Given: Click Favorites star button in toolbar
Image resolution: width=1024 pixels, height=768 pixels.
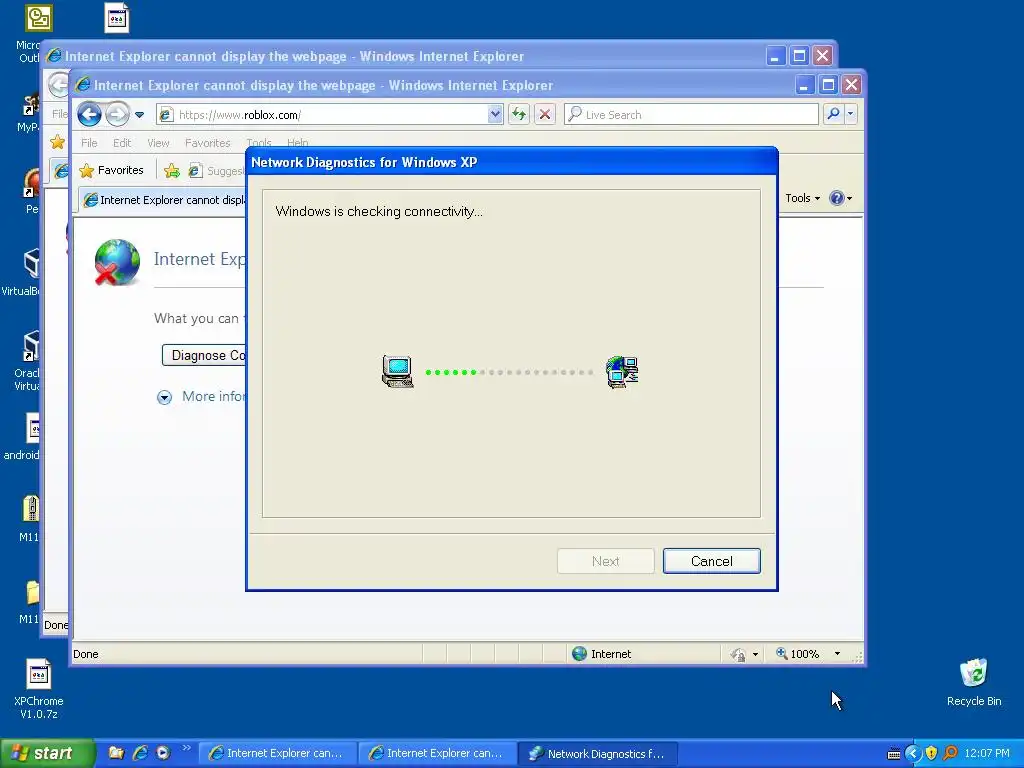Looking at the screenshot, I should click(111, 170).
